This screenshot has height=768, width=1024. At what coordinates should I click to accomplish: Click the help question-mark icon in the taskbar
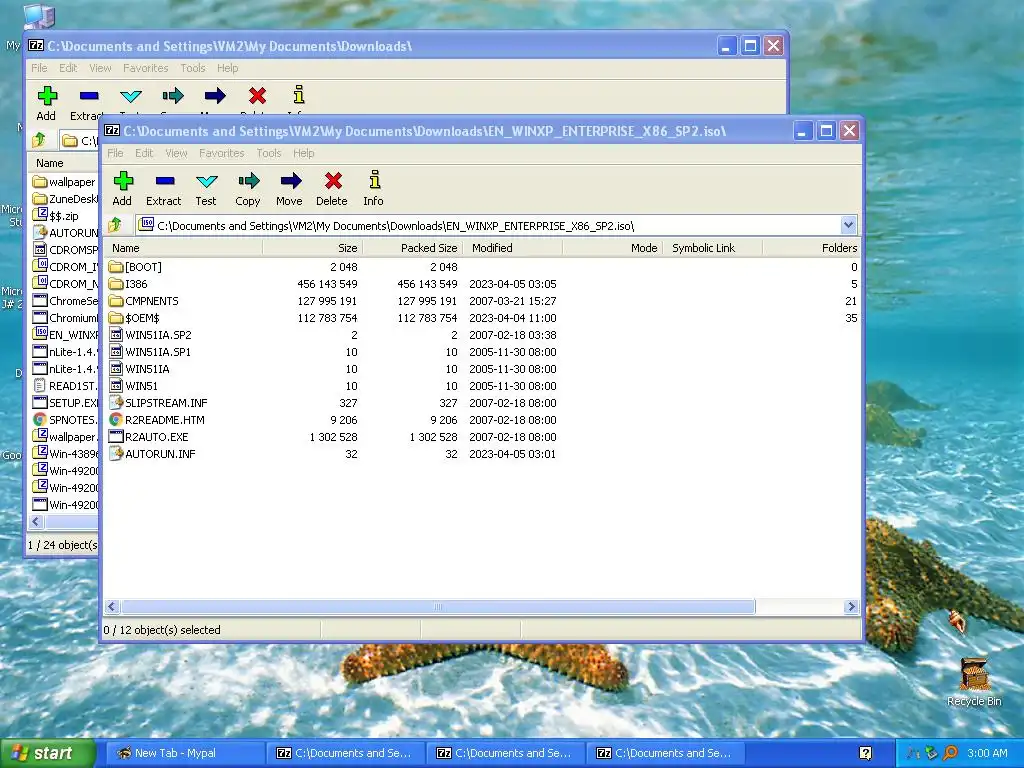point(865,753)
